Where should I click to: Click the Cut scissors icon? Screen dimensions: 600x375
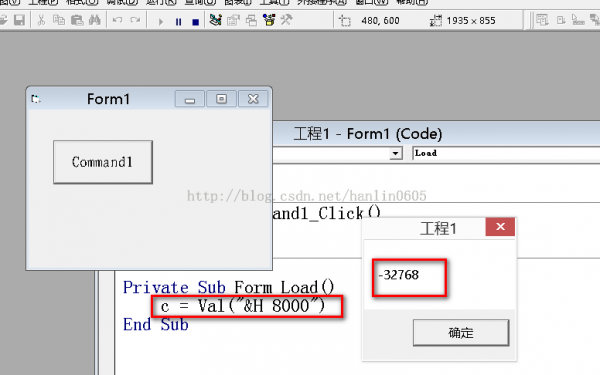pyautogui.click(x=41, y=20)
